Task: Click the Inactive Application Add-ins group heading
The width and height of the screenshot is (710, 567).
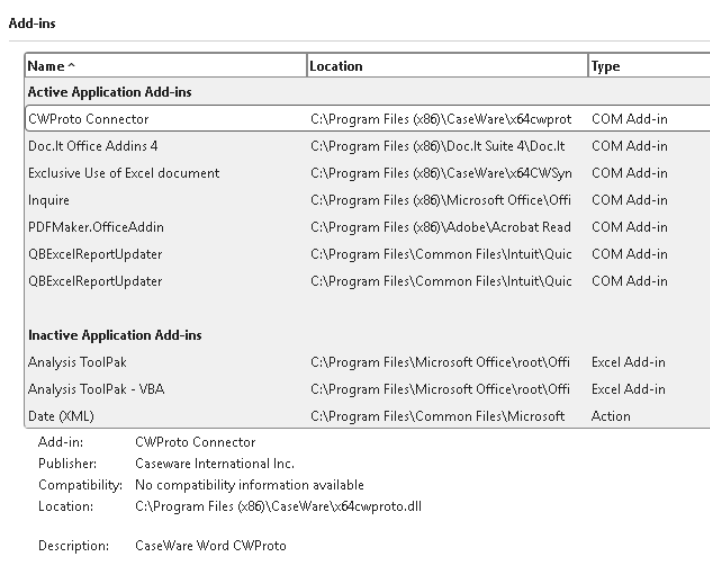Action: pos(115,335)
